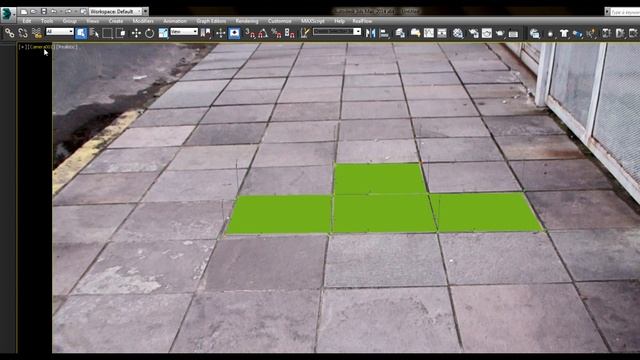Open Edit Named Selection Sets icon
The width and height of the screenshot is (640, 360).
305,33
